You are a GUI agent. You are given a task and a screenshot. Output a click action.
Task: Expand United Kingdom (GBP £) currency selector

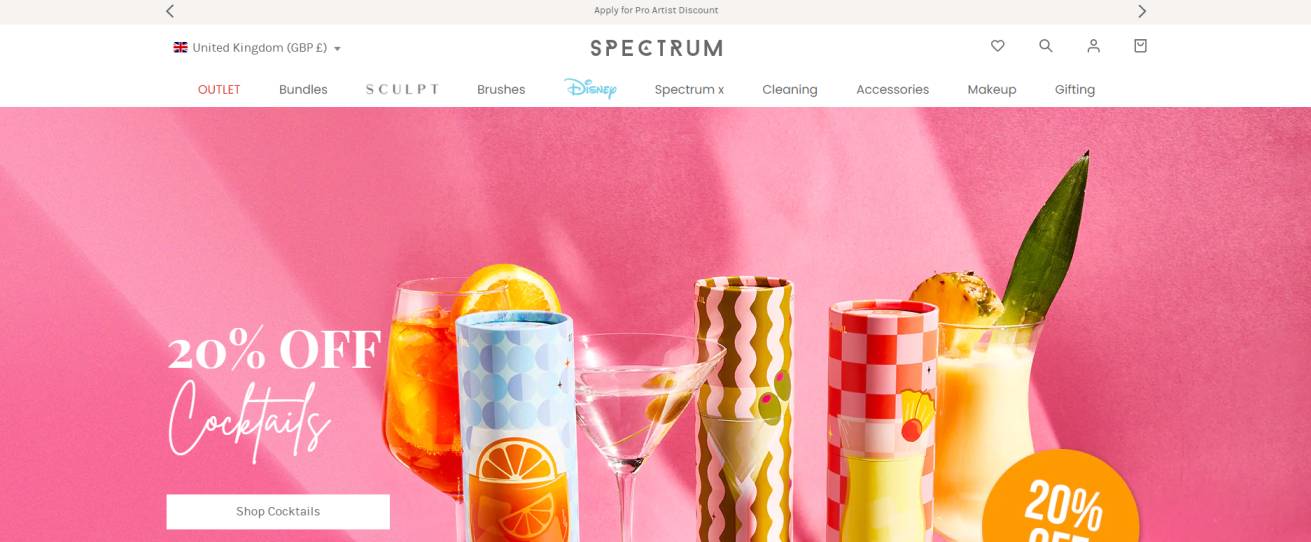pos(257,48)
